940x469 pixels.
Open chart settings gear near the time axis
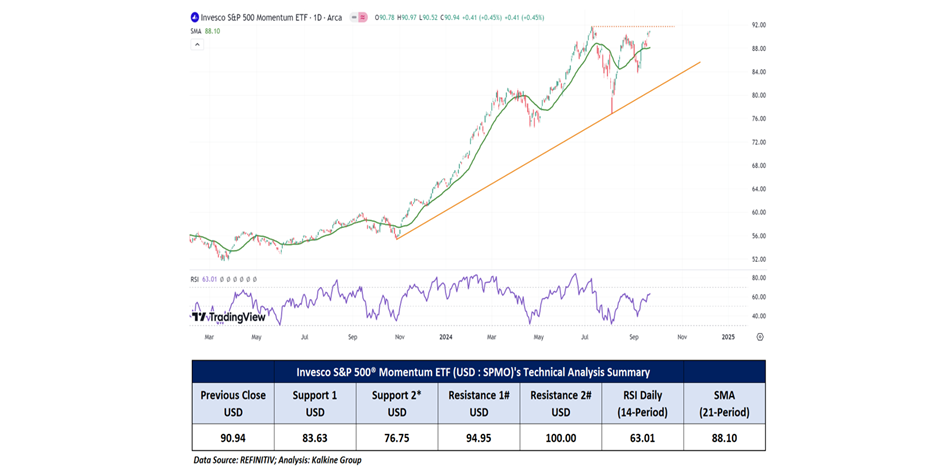760,337
